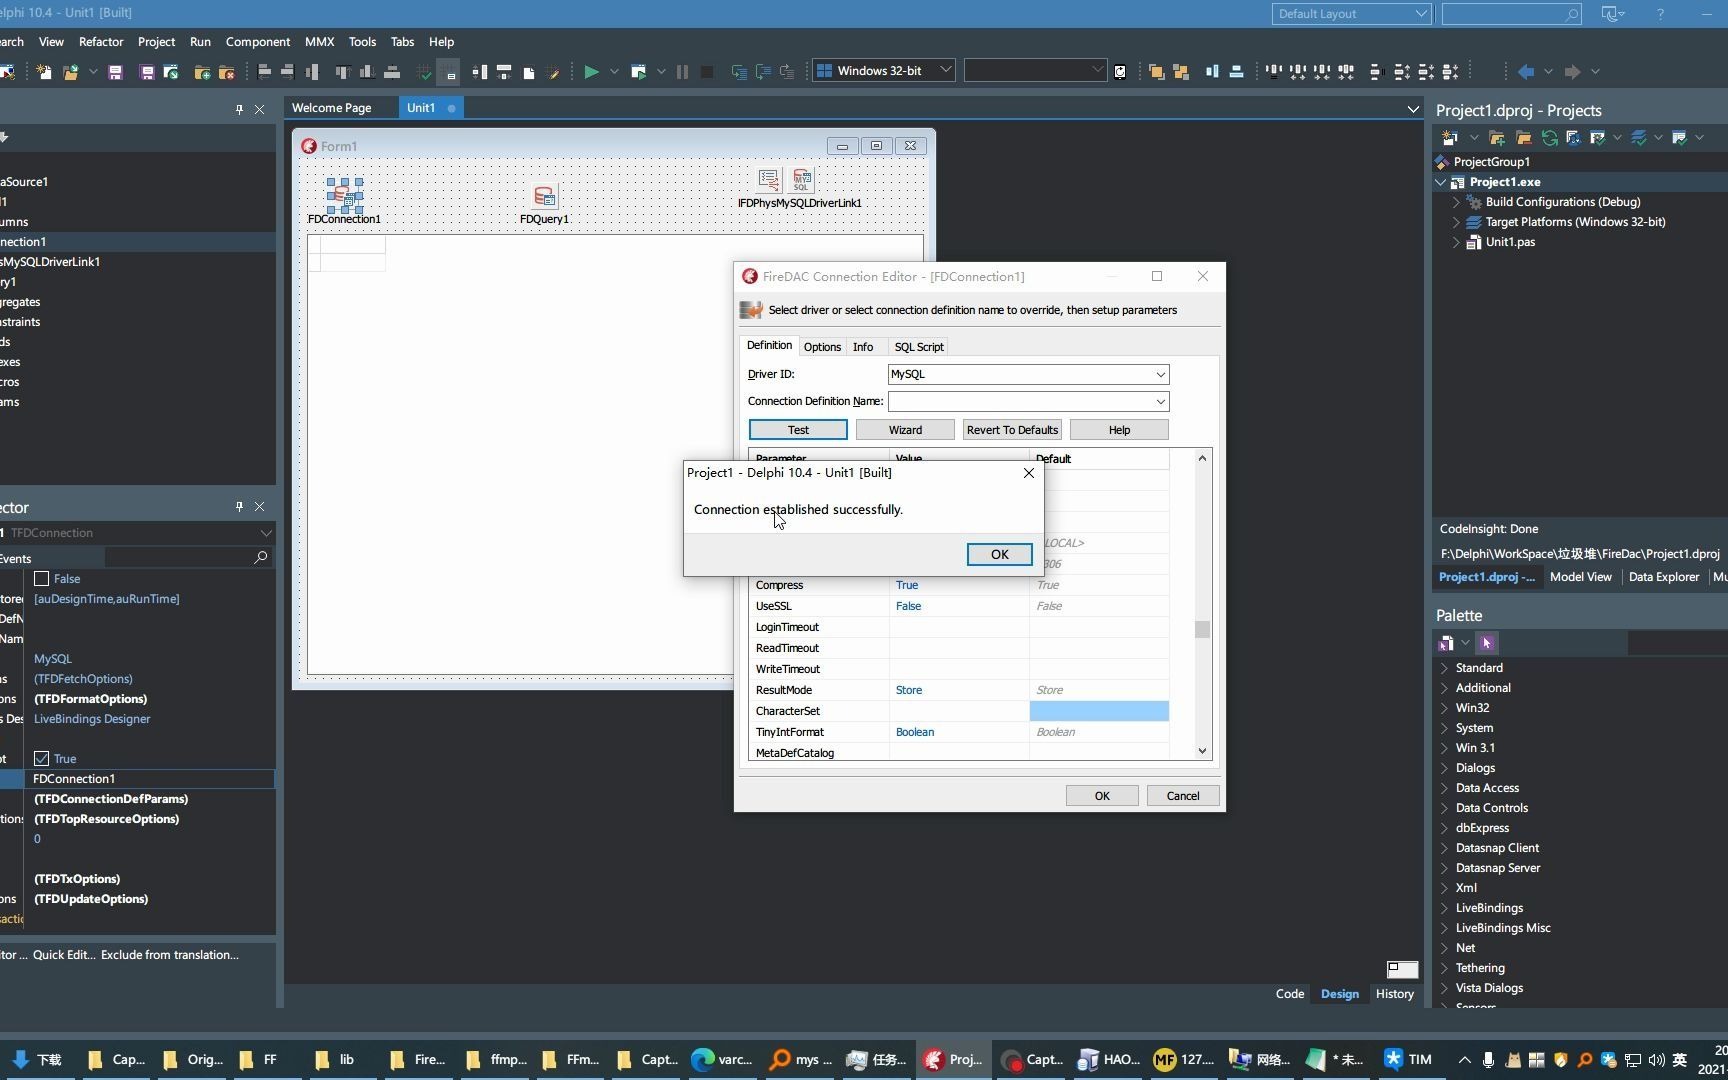1728x1080 pixels.
Task: Expand the Data Access palette category
Action: 1444,788
